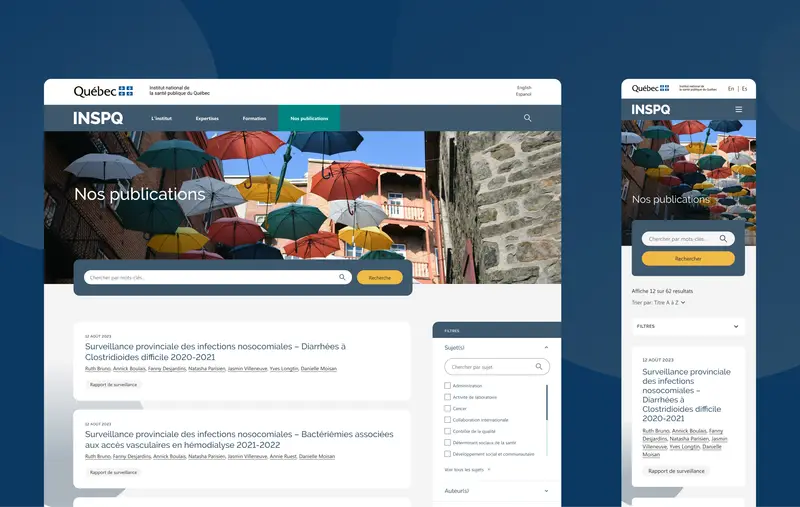Click magnifier icon in desktop keyword search field
Viewport: 800px width, 507px height.
342,277
